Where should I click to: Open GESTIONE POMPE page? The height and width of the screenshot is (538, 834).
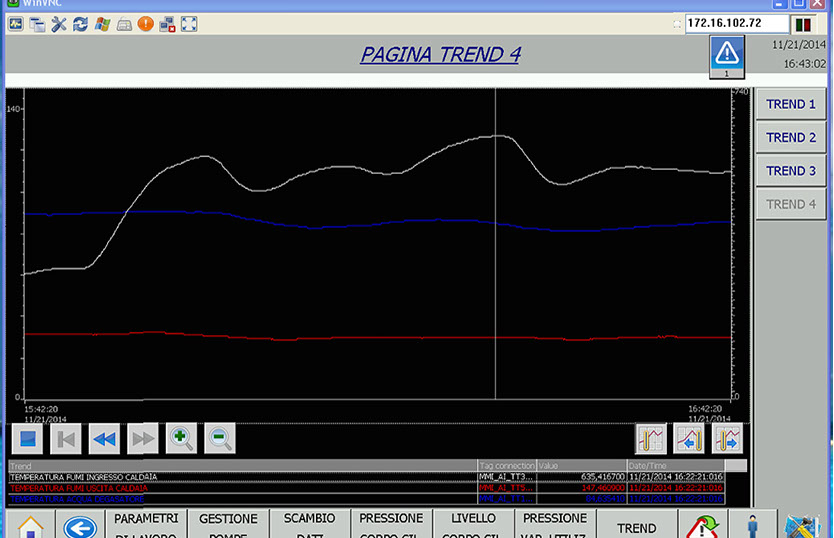click(x=228, y=525)
